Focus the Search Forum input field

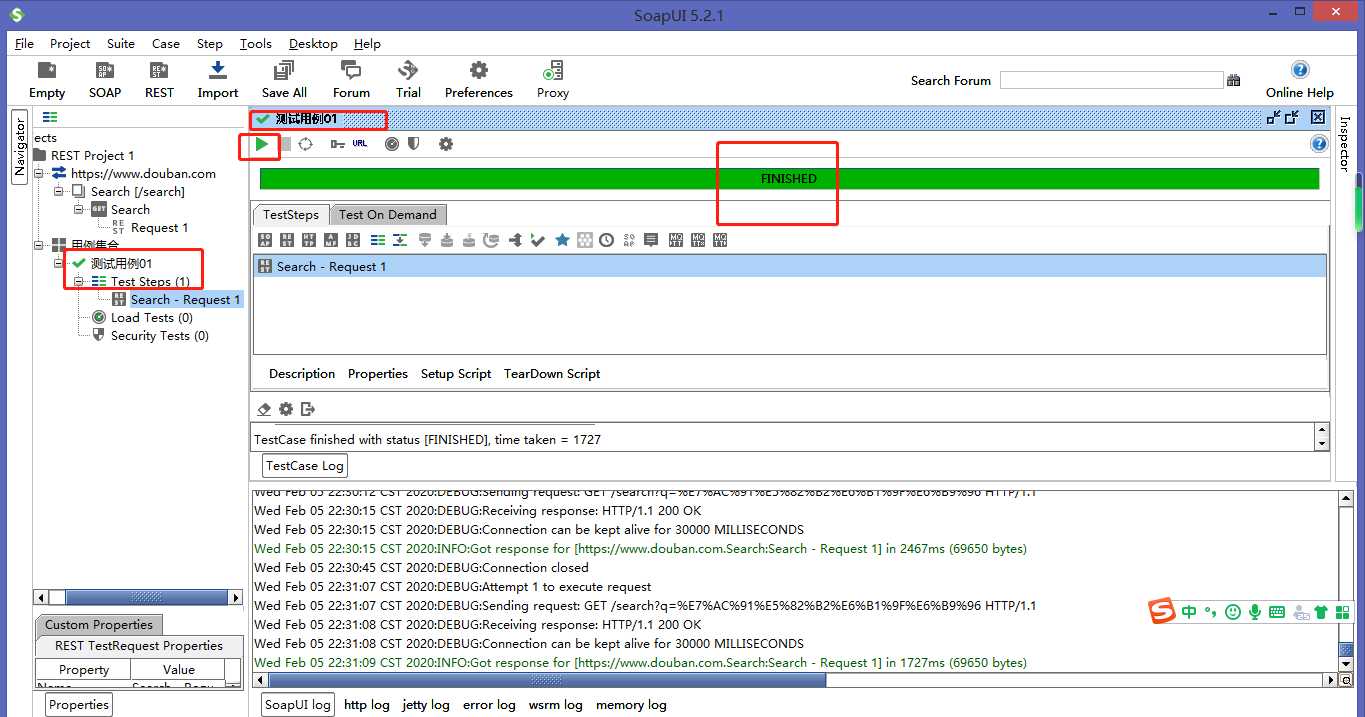tap(1112, 80)
